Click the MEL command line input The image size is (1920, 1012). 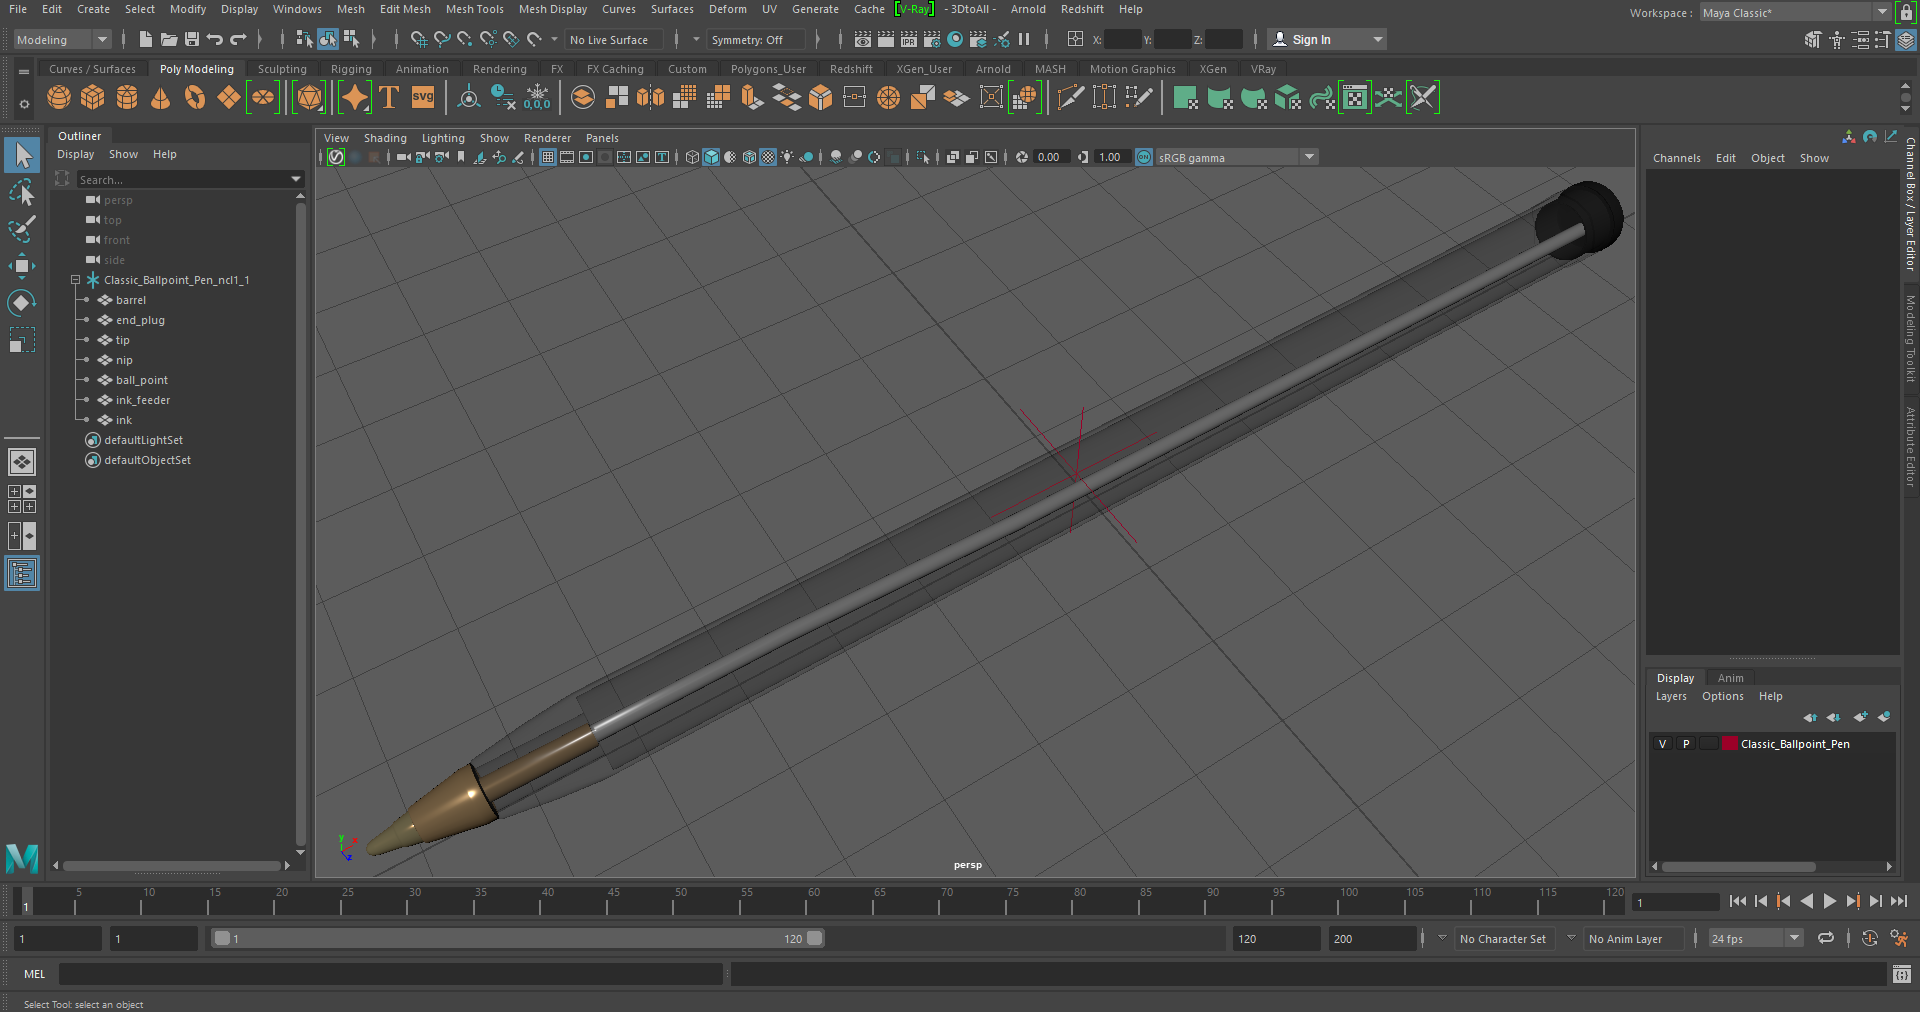pos(390,974)
